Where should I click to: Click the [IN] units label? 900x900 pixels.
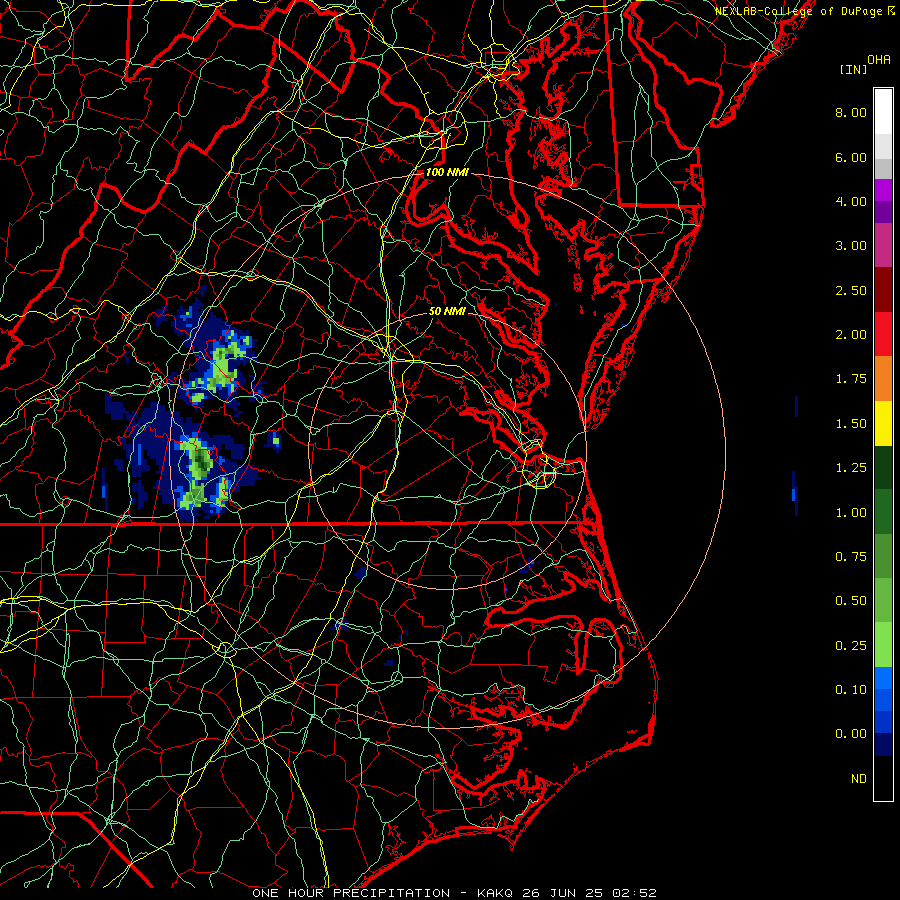pos(853,69)
